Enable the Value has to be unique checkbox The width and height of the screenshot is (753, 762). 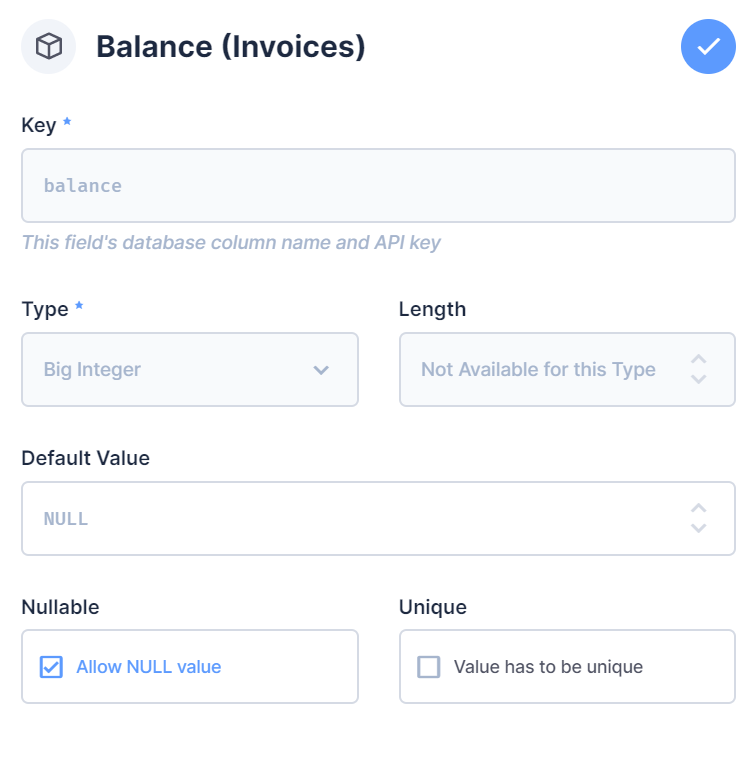point(429,667)
